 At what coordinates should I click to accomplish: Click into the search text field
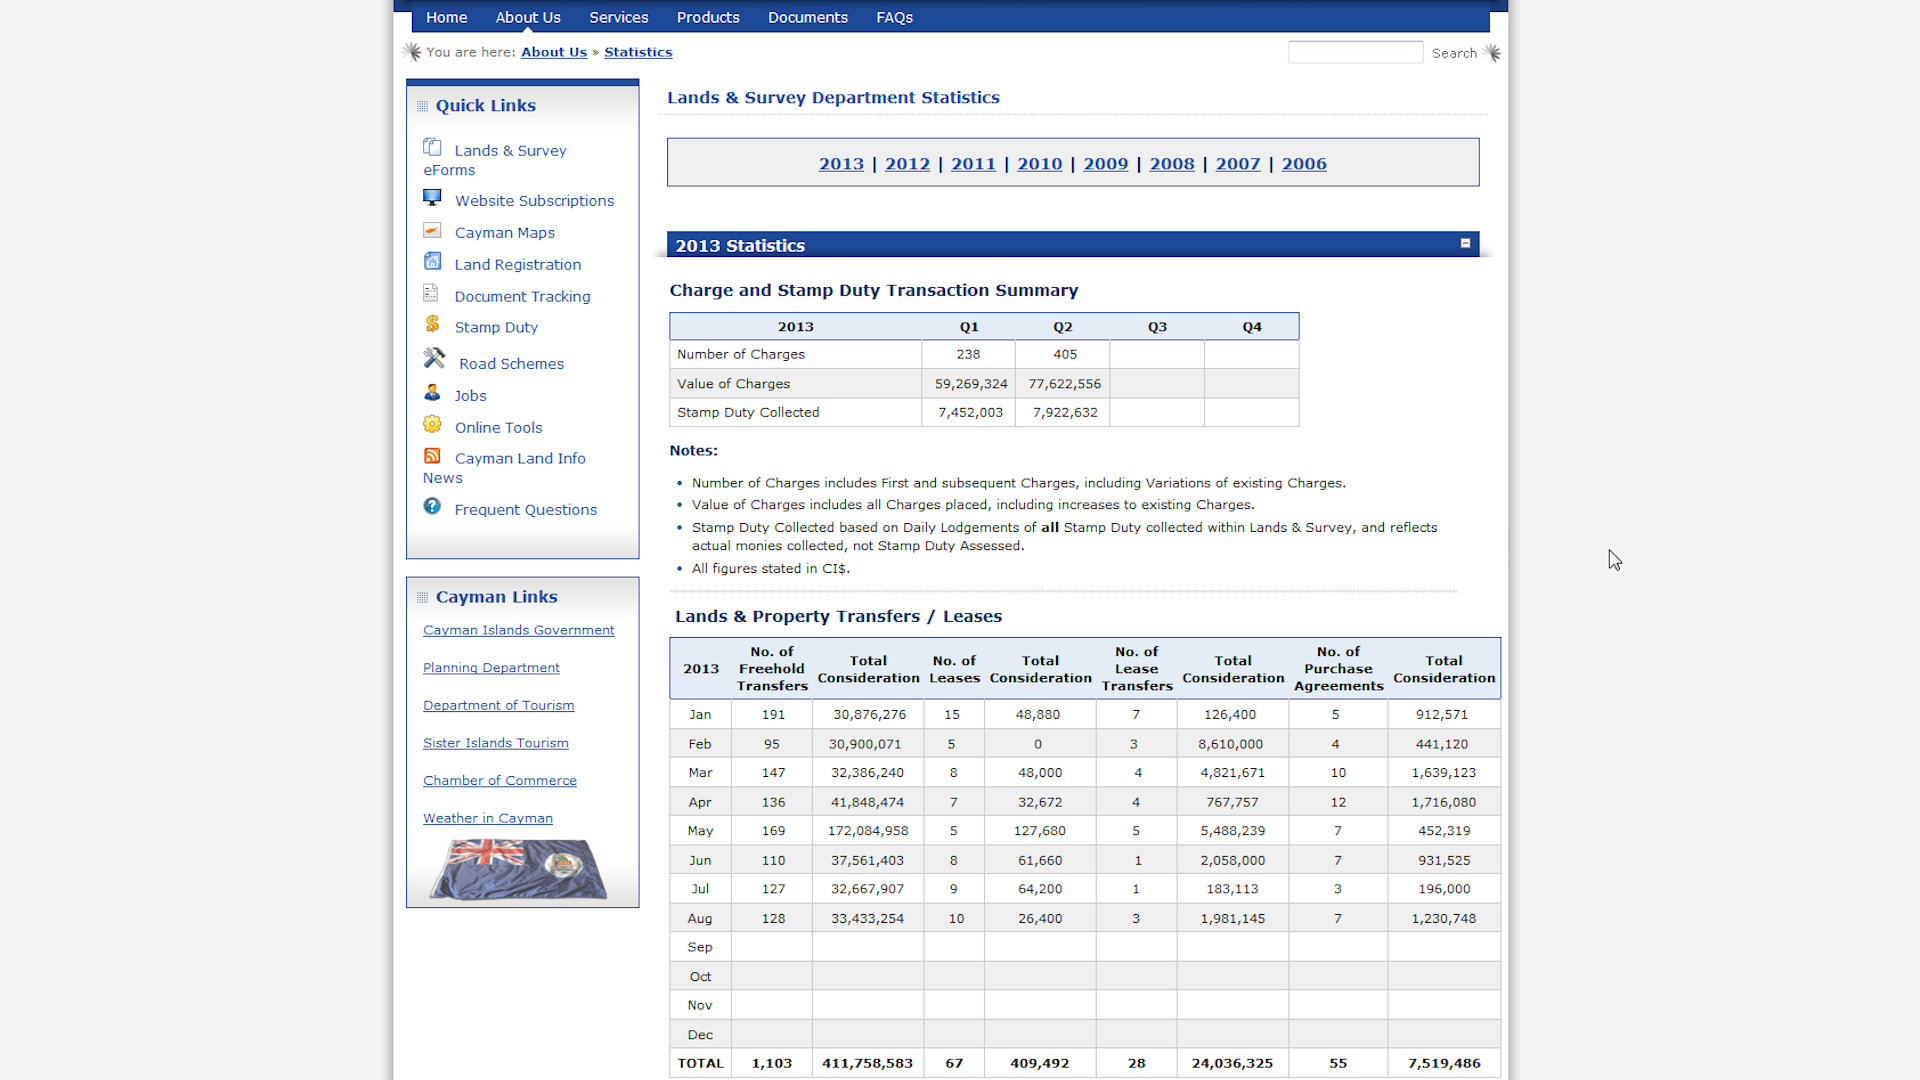(x=1355, y=52)
